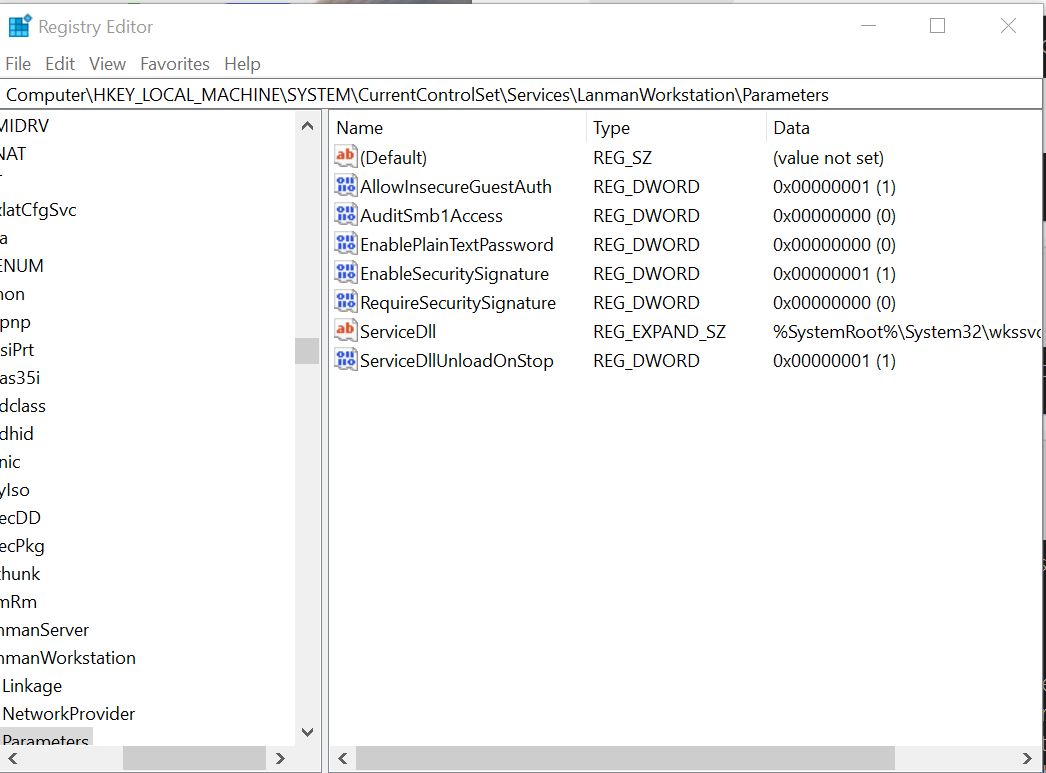Select the tree key ending in MIDRV

24,125
